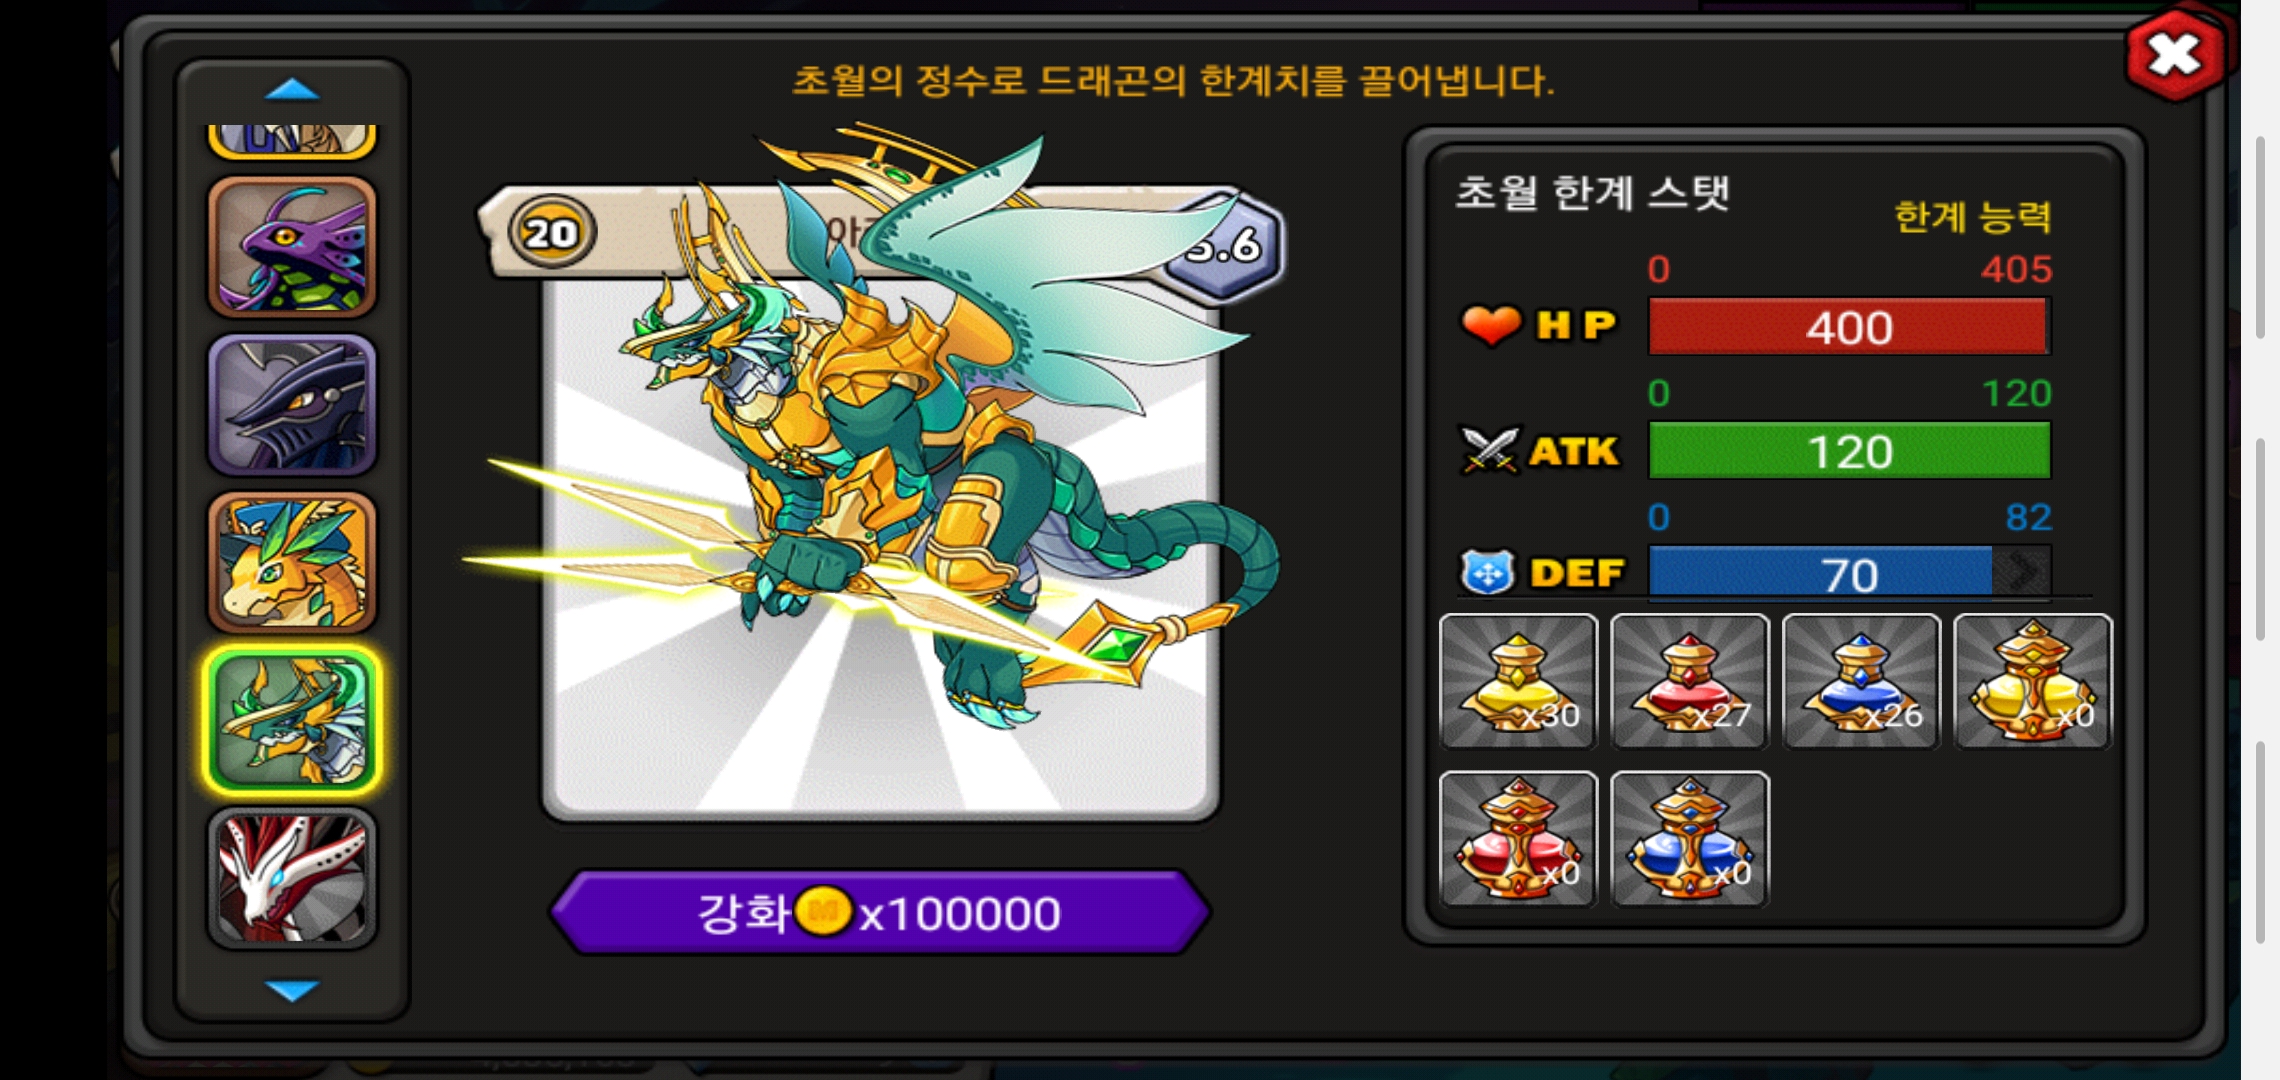Screen dimensions: 2280x1080
Task: Use the small red essence potion x27
Action: pos(1690,681)
